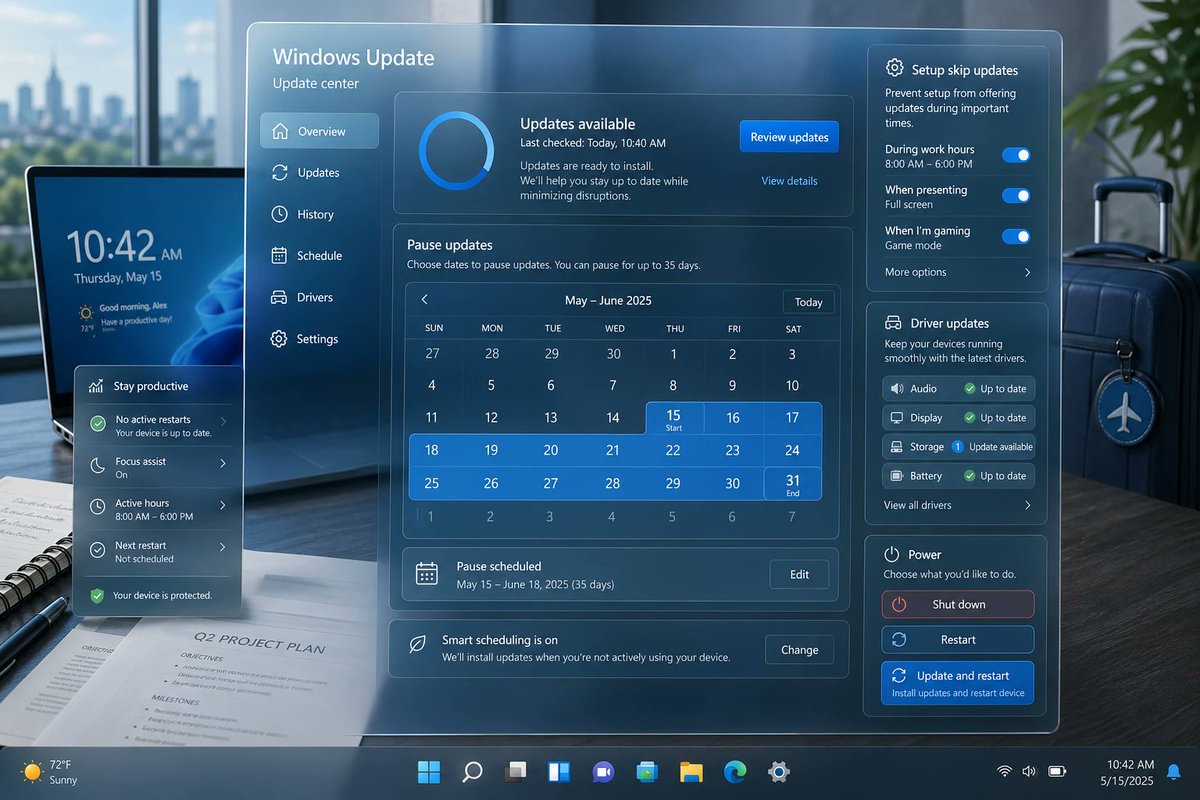Open the notification bell in tray

[1173, 772]
